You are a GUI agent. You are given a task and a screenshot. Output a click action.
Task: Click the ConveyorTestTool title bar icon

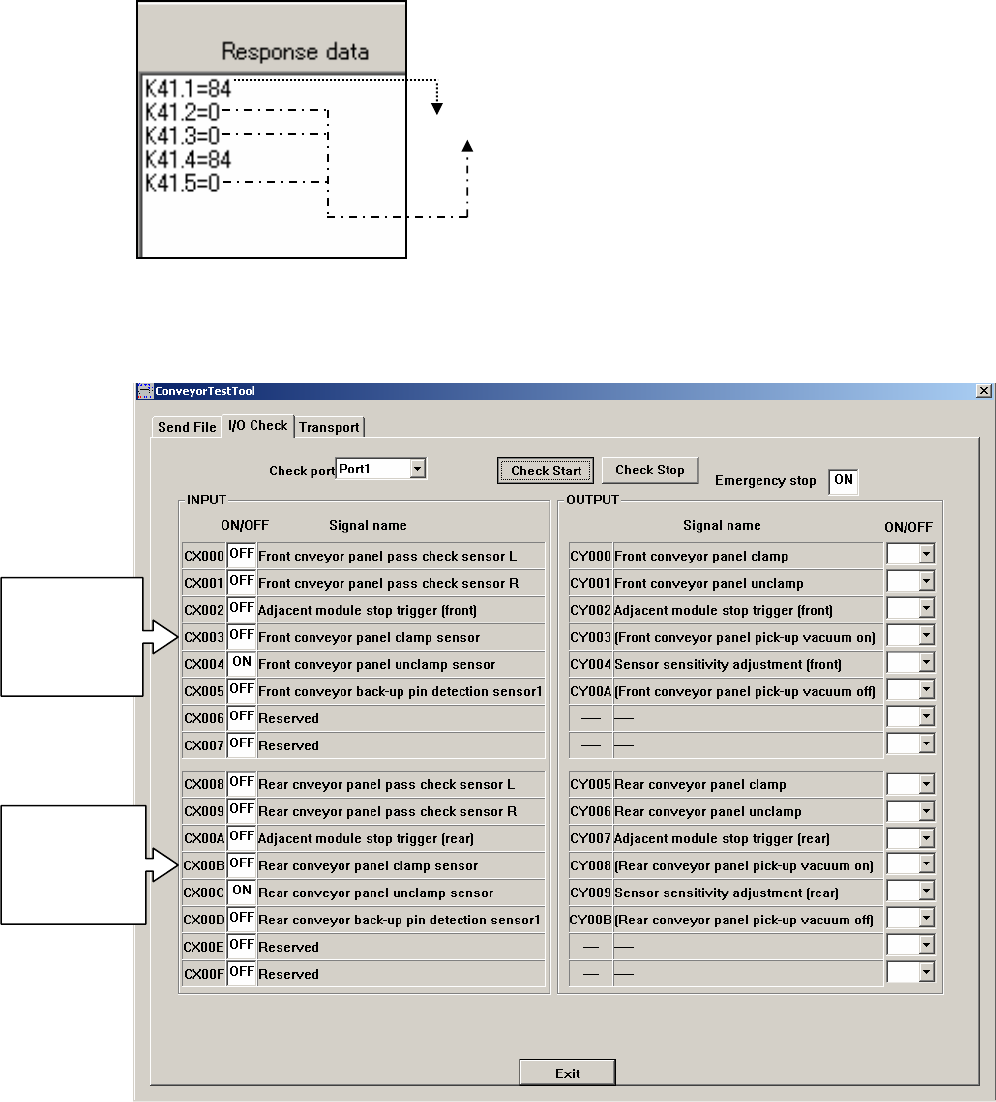[x=145, y=391]
